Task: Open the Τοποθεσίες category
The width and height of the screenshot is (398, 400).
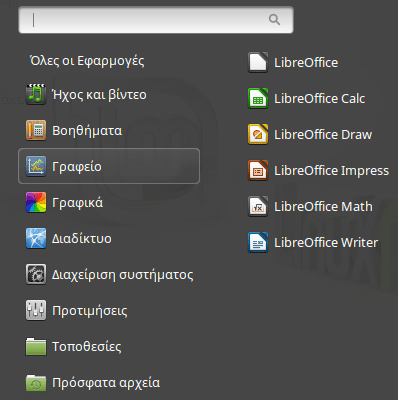Action: 87,347
